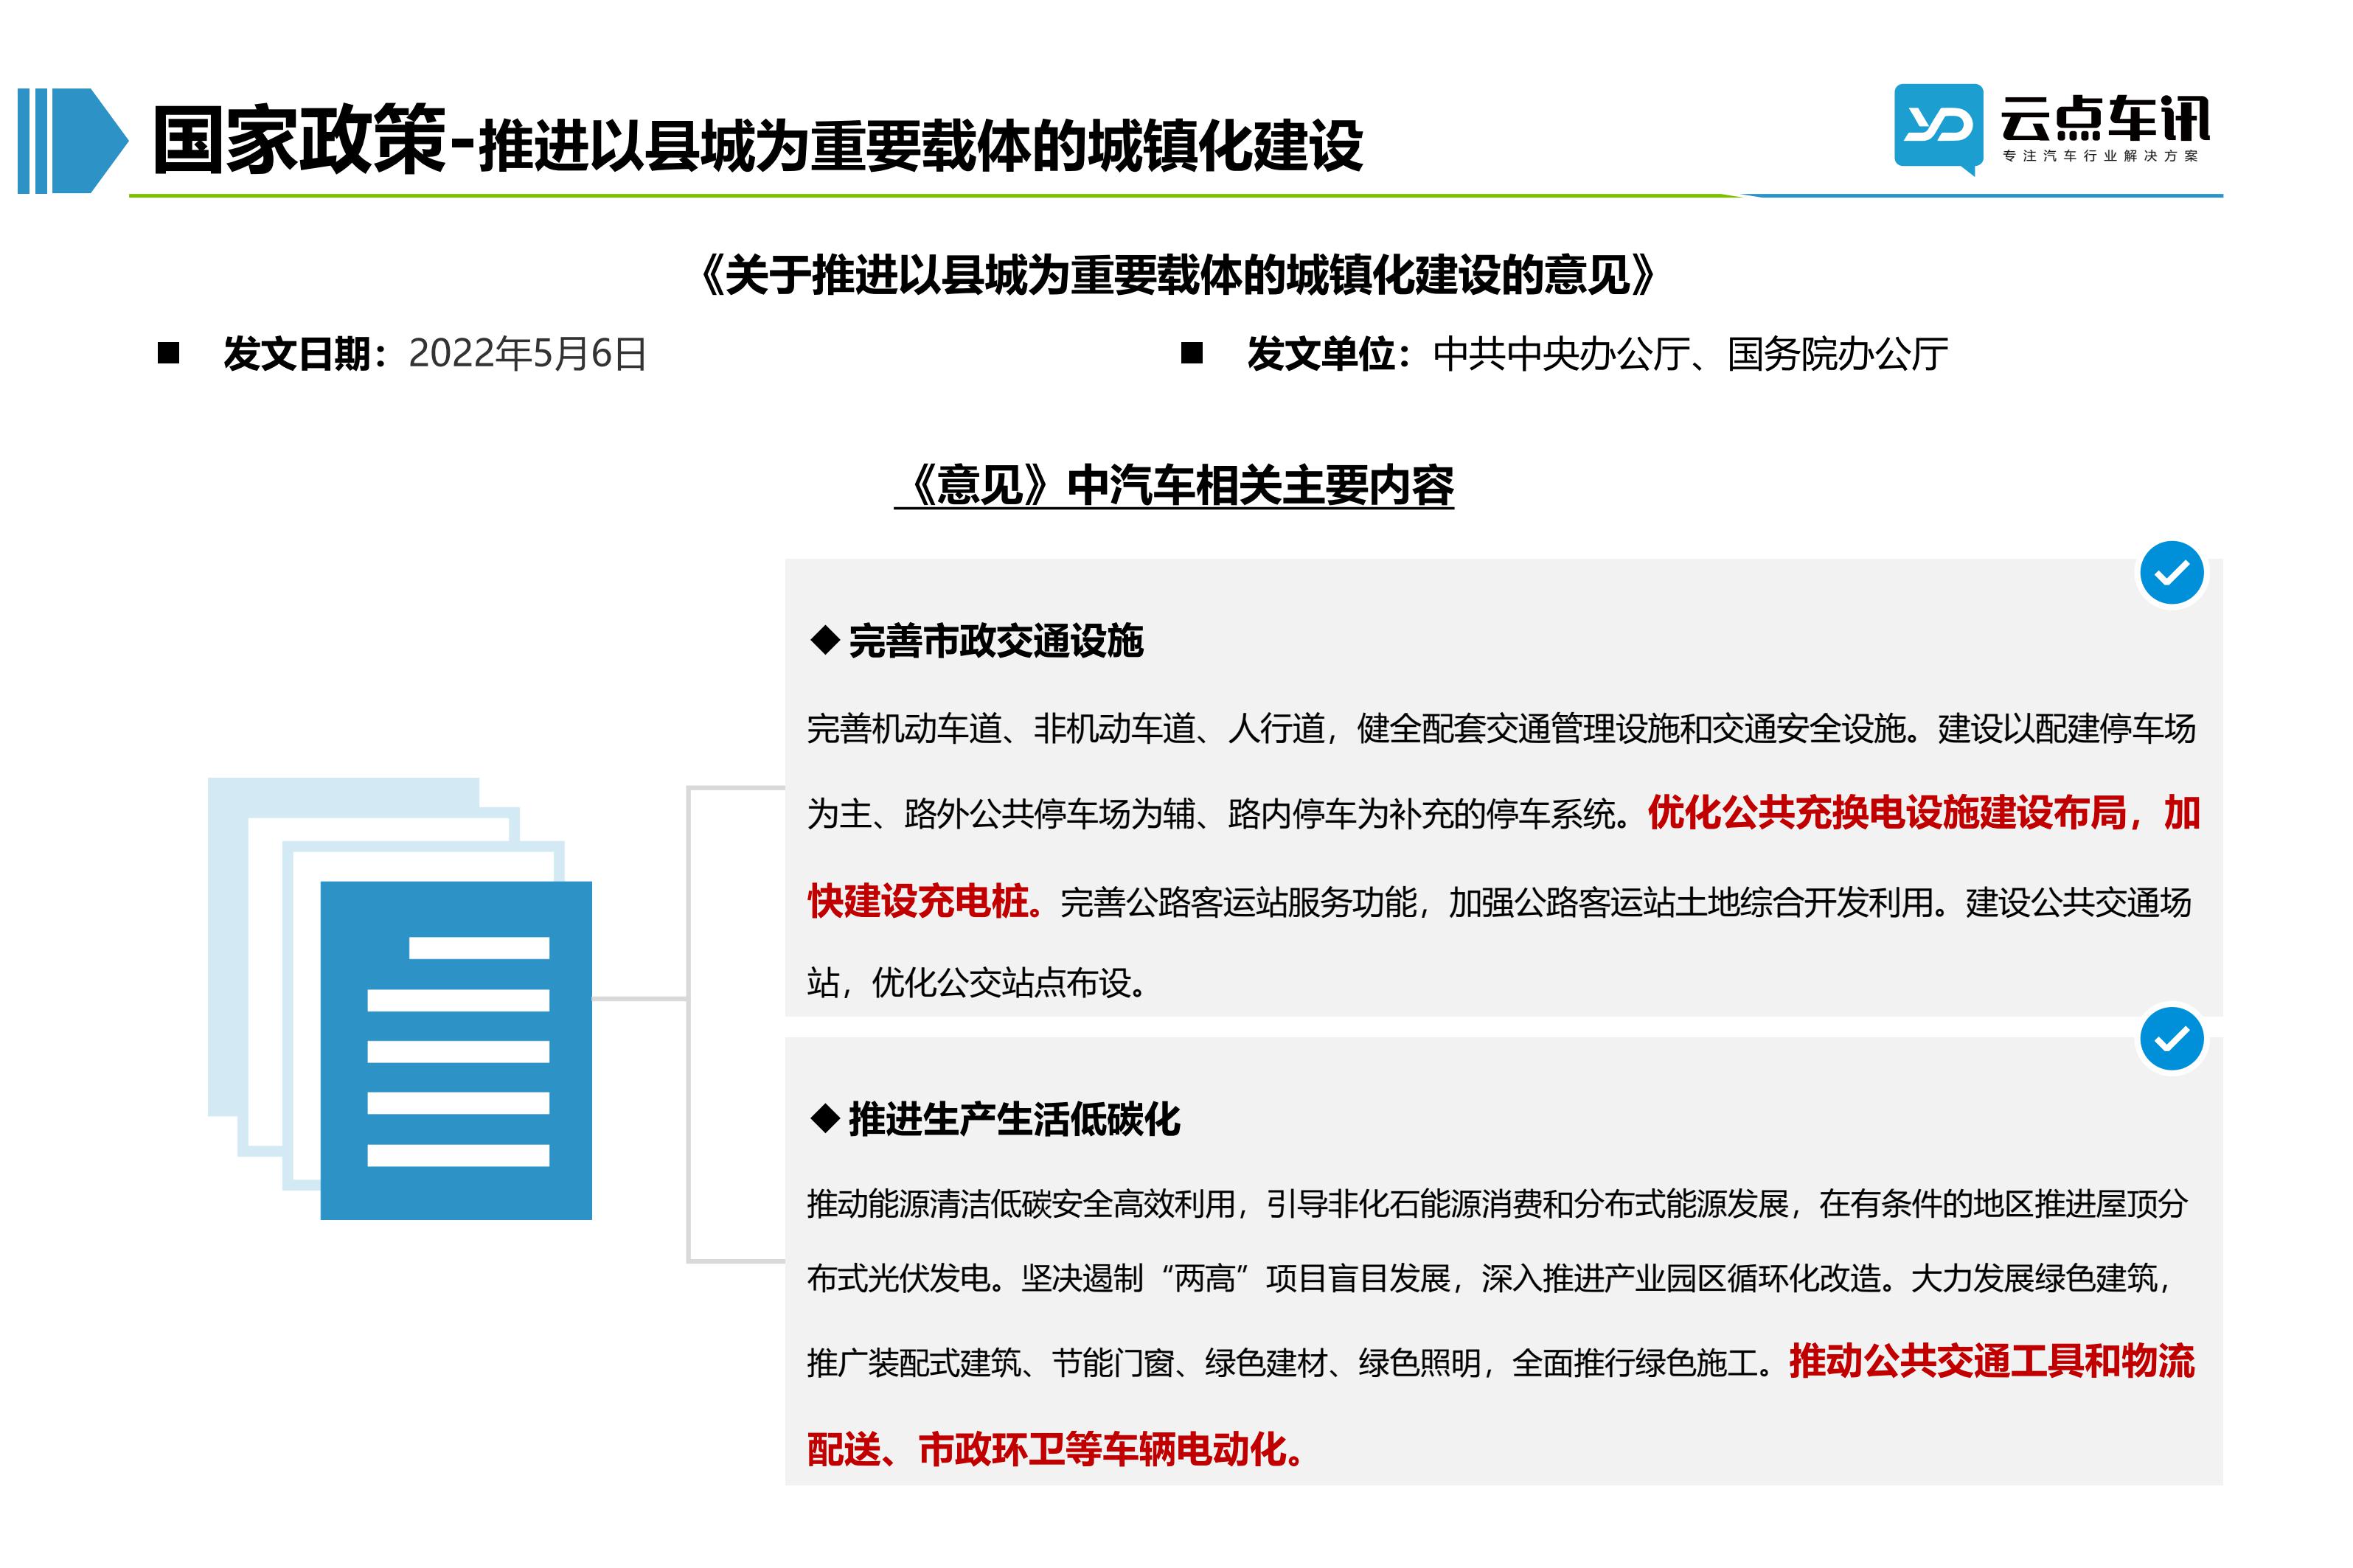Click the underlined heading 《意见》中汽车相关主要内容
2353x1568 pixels.
1174,486
